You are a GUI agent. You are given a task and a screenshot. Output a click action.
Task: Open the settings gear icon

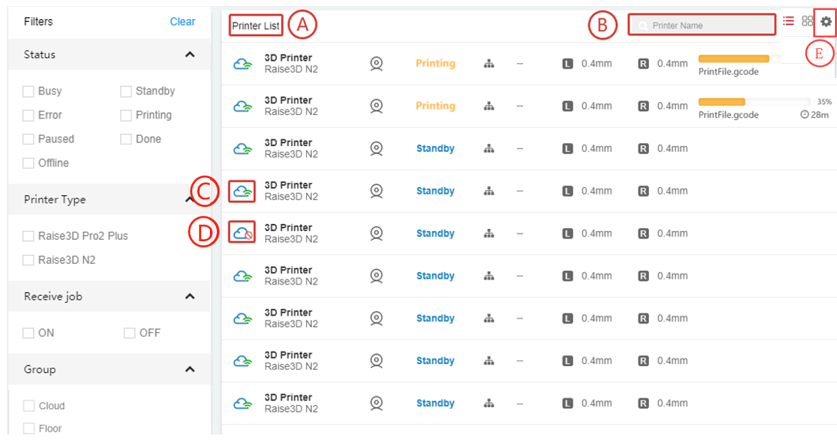(825, 21)
